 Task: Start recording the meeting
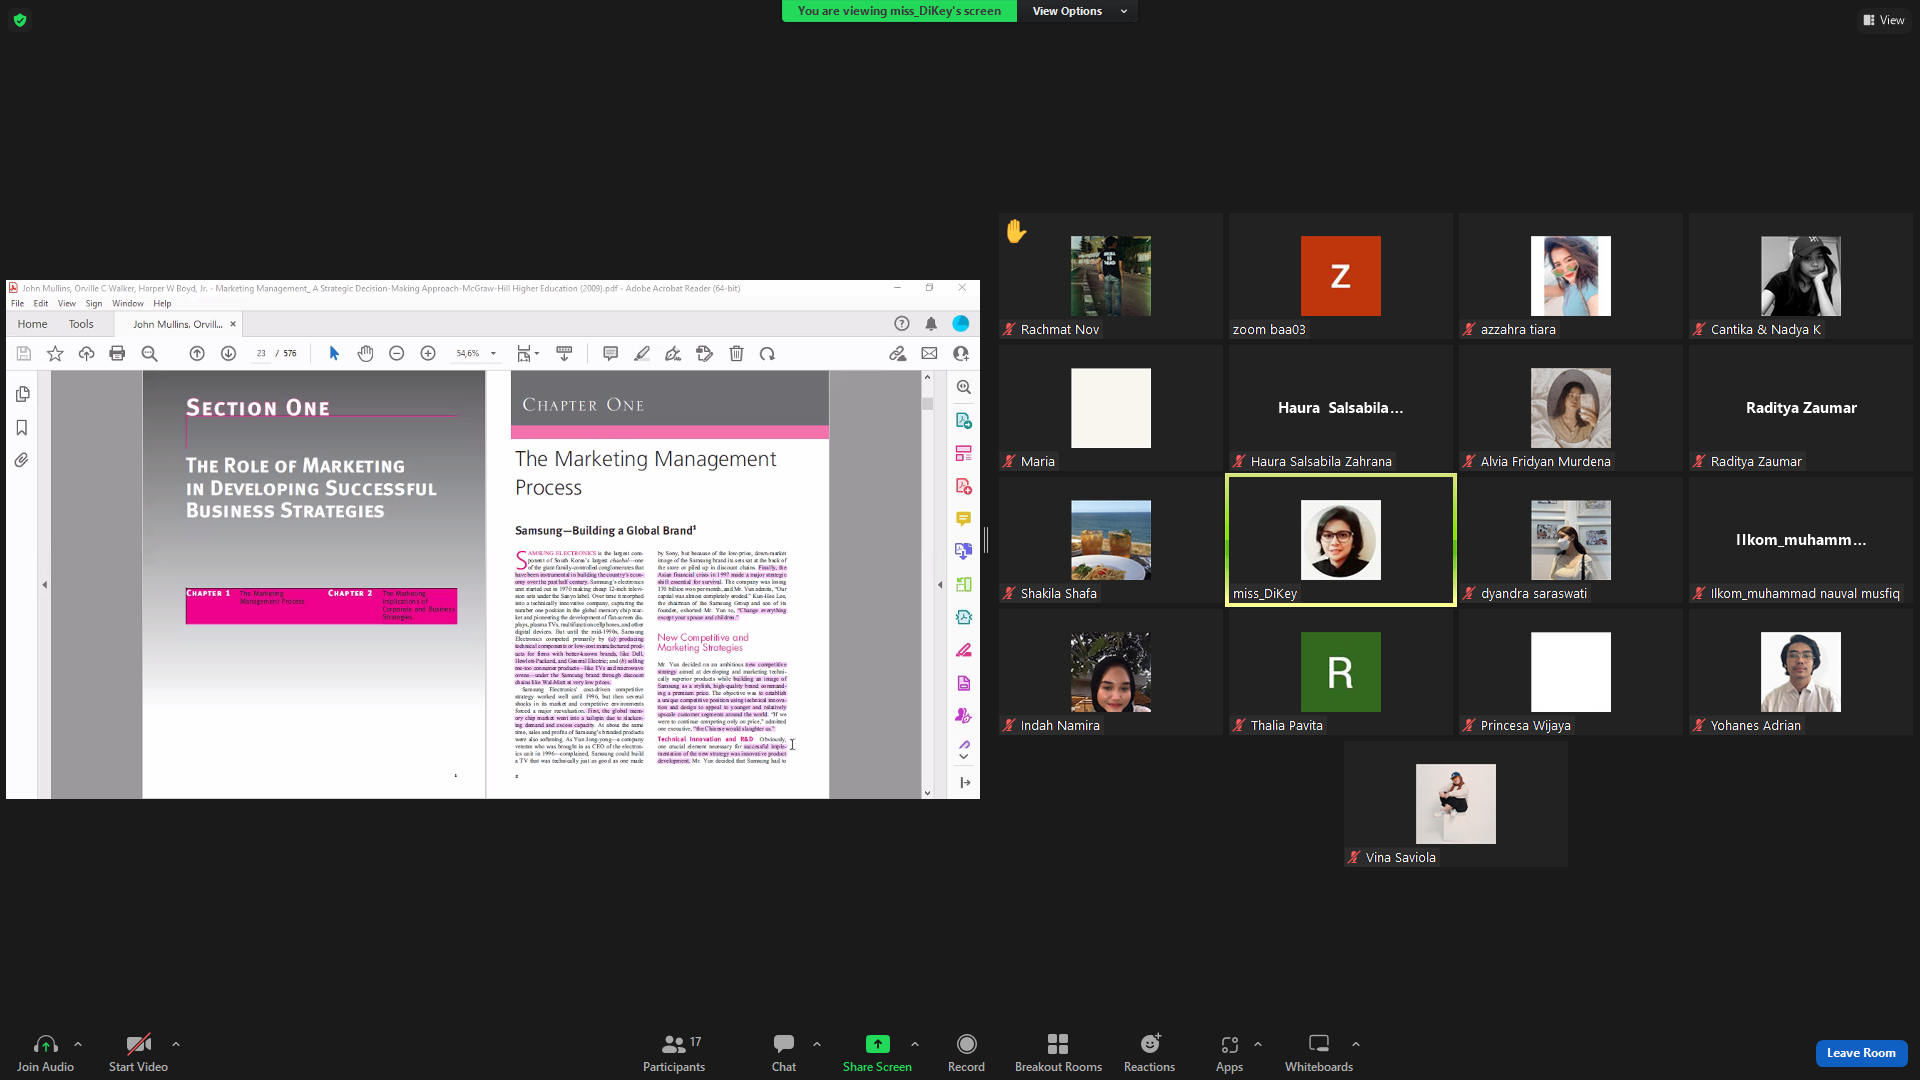966,1053
